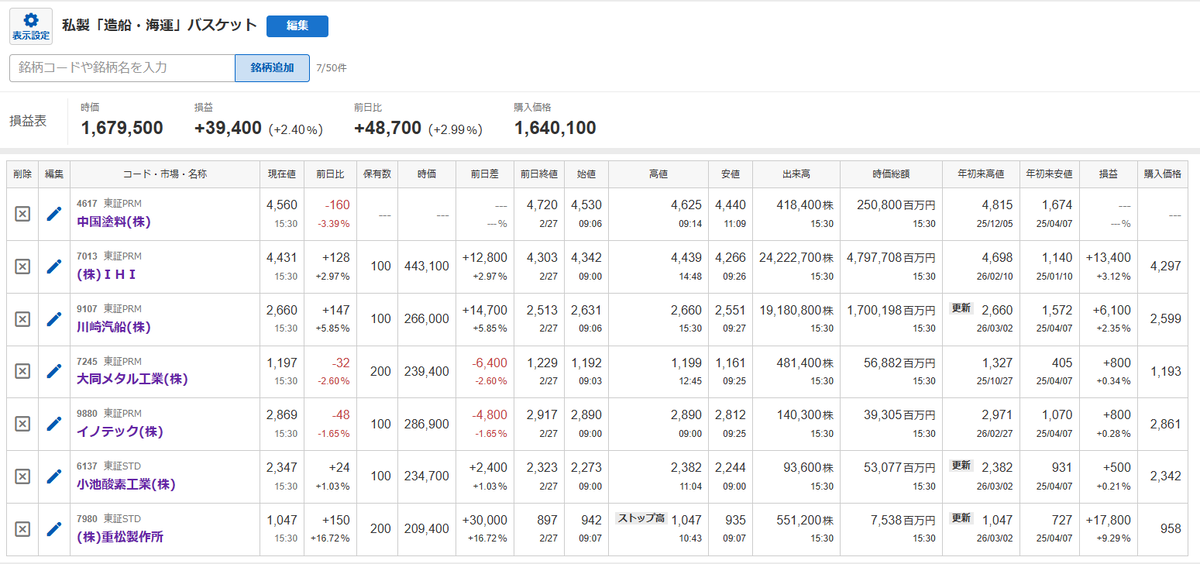This screenshot has height=564, width=1200.
Task: Open the (株)IHI stock link
Action: (107, 274)
